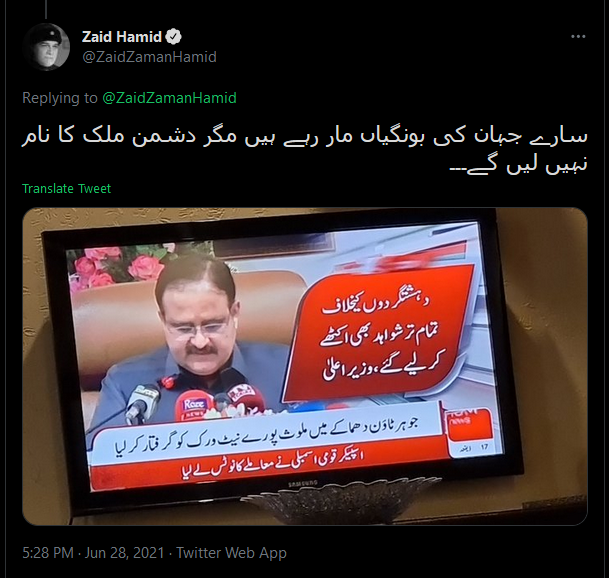The height and width of the screenshot is (578, 609).
Task: Click the Roze News microphone in photo
Action: (193, 405)
